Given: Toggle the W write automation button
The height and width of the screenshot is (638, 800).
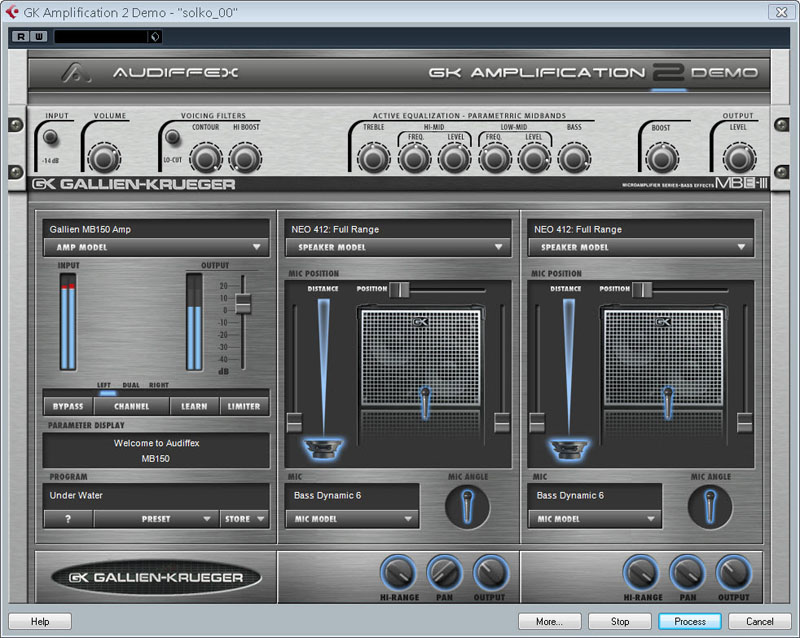Looking at the screenshot, I should click(39, 36).
